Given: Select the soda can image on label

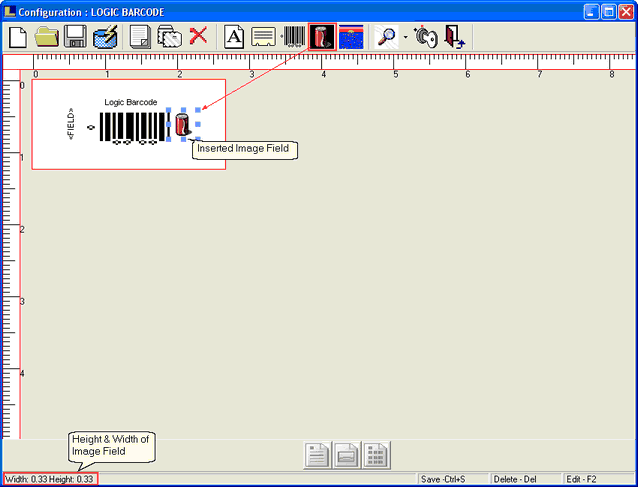Looking at the screenshot, I should (183, 124).
